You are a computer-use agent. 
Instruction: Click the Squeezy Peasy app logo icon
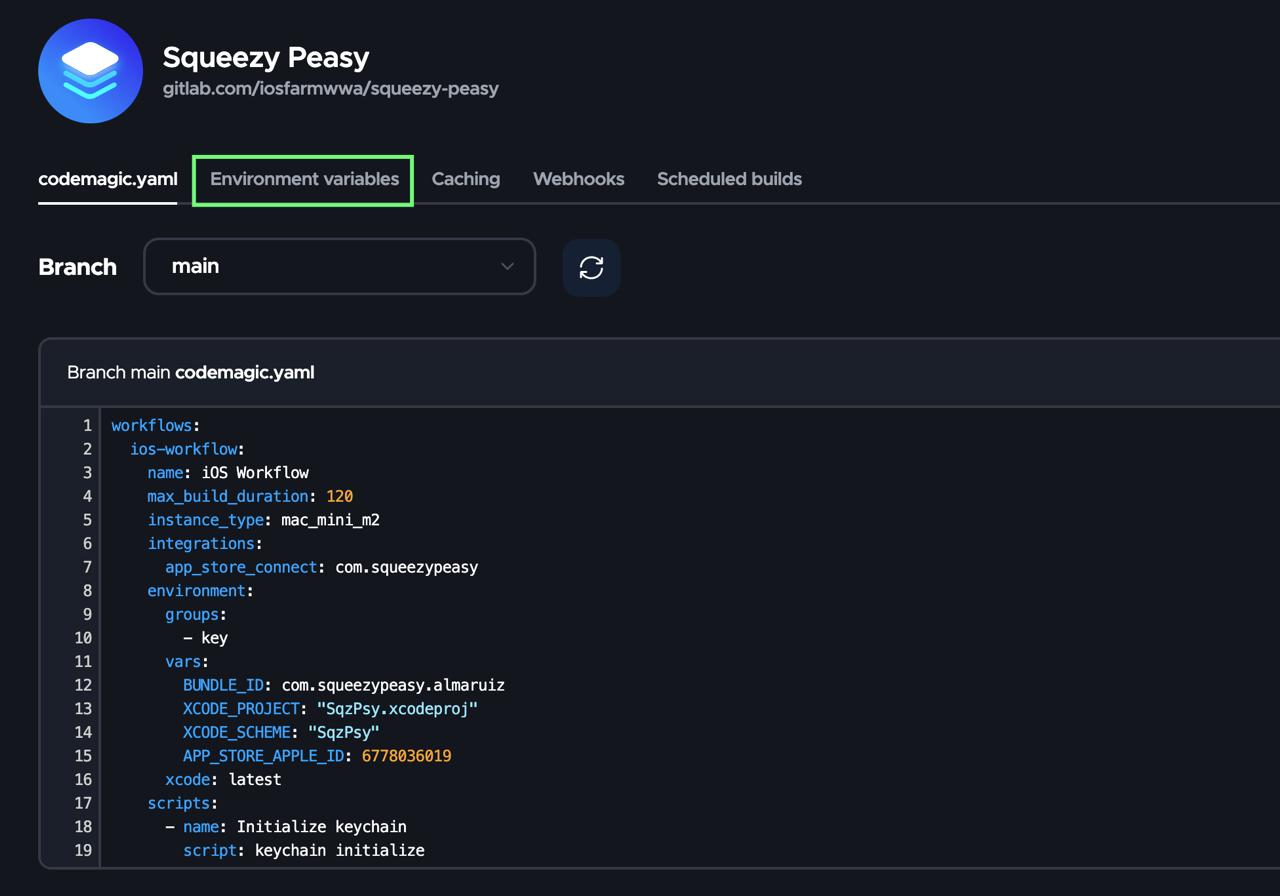[x=90, y=71]
